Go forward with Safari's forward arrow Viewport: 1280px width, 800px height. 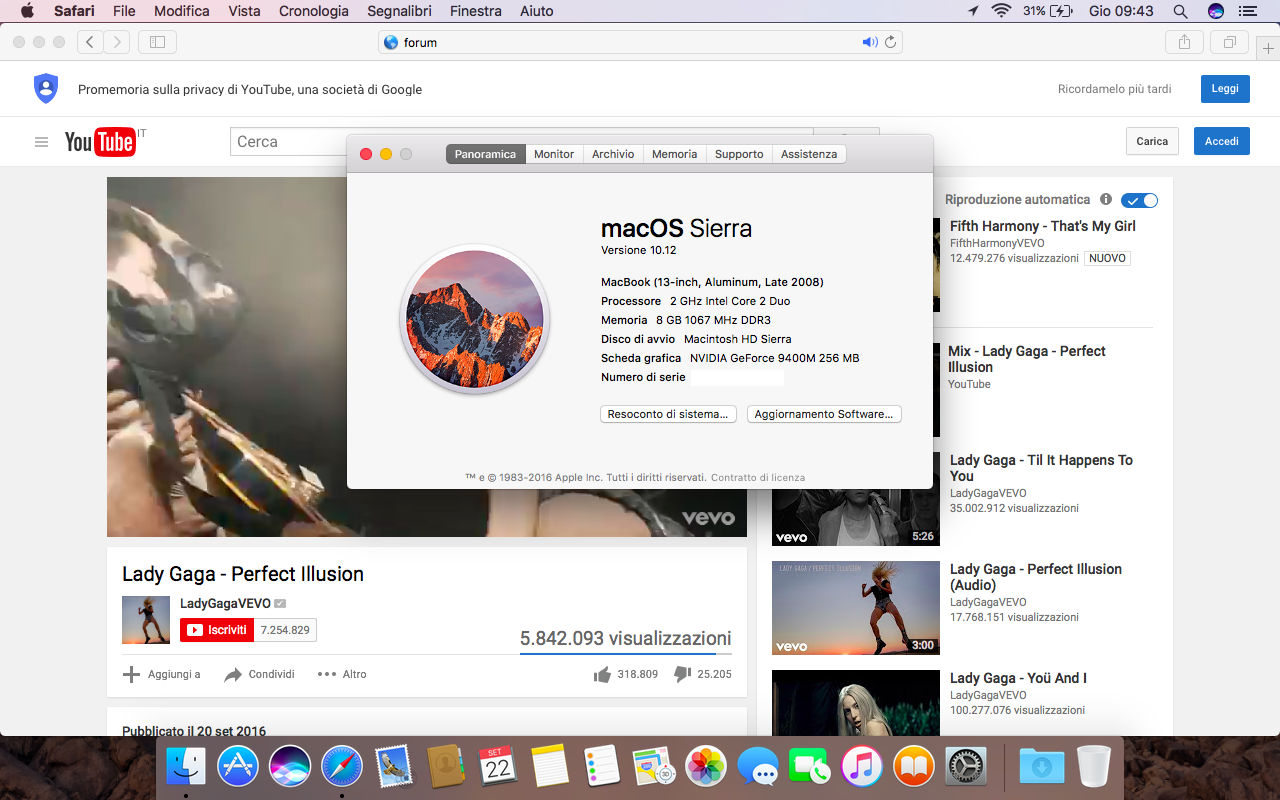pyautogui.click(x=117, y=42)
